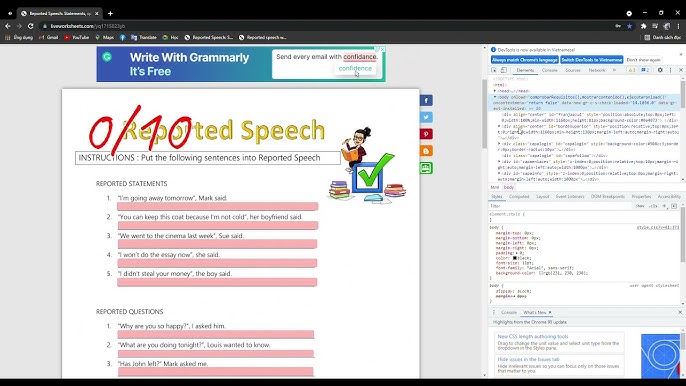The image size is (686, 386).
Task: Open a new browser tab with plus
Action: (110, 14)
